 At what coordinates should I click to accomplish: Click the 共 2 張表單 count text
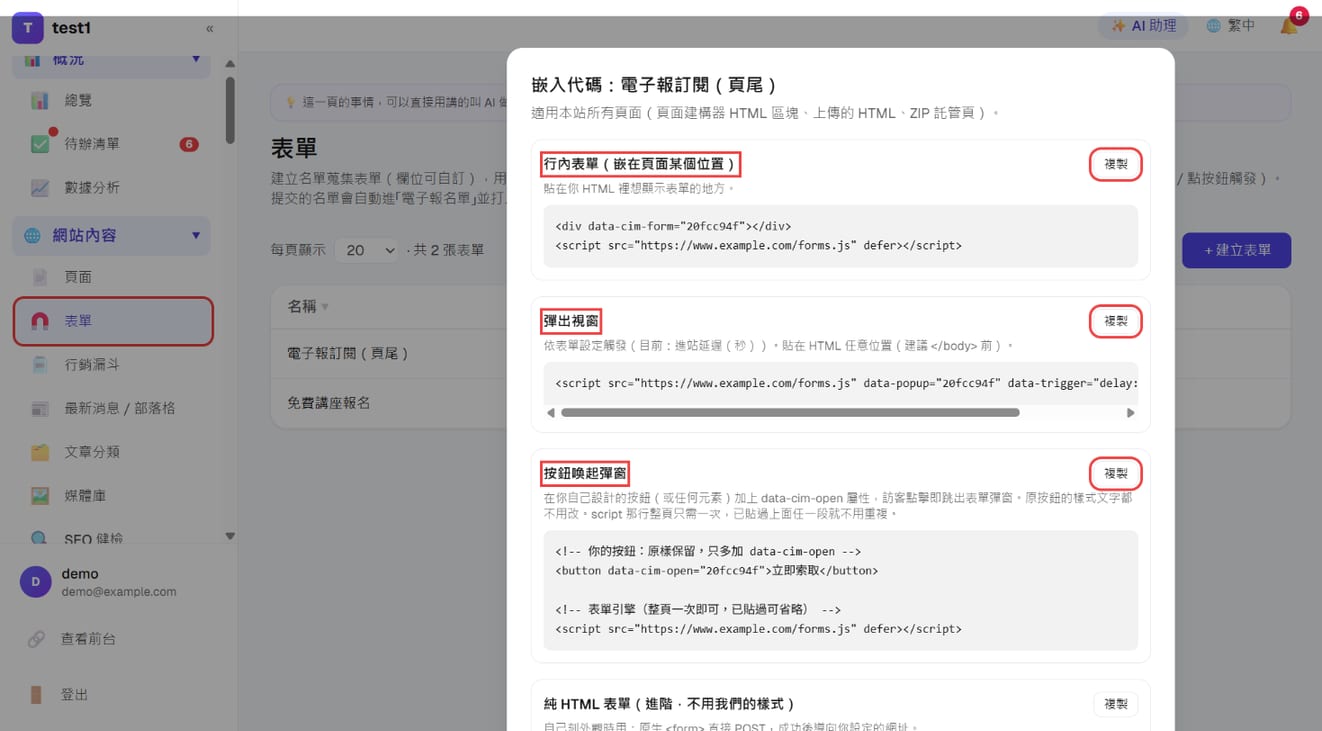point(449,250)
